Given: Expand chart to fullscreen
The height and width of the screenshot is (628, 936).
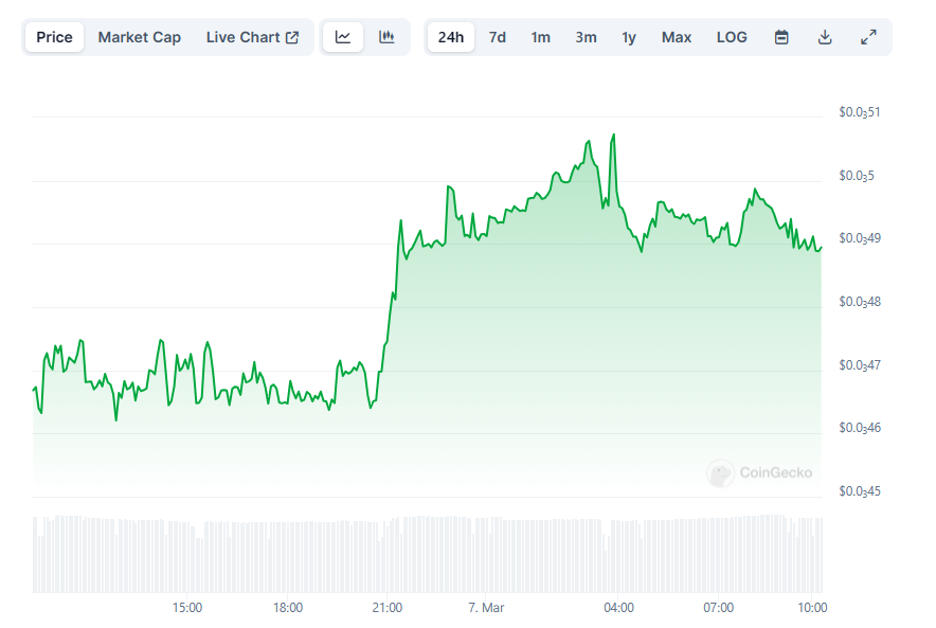Looking at the screenshot, I should click(868, 37).
